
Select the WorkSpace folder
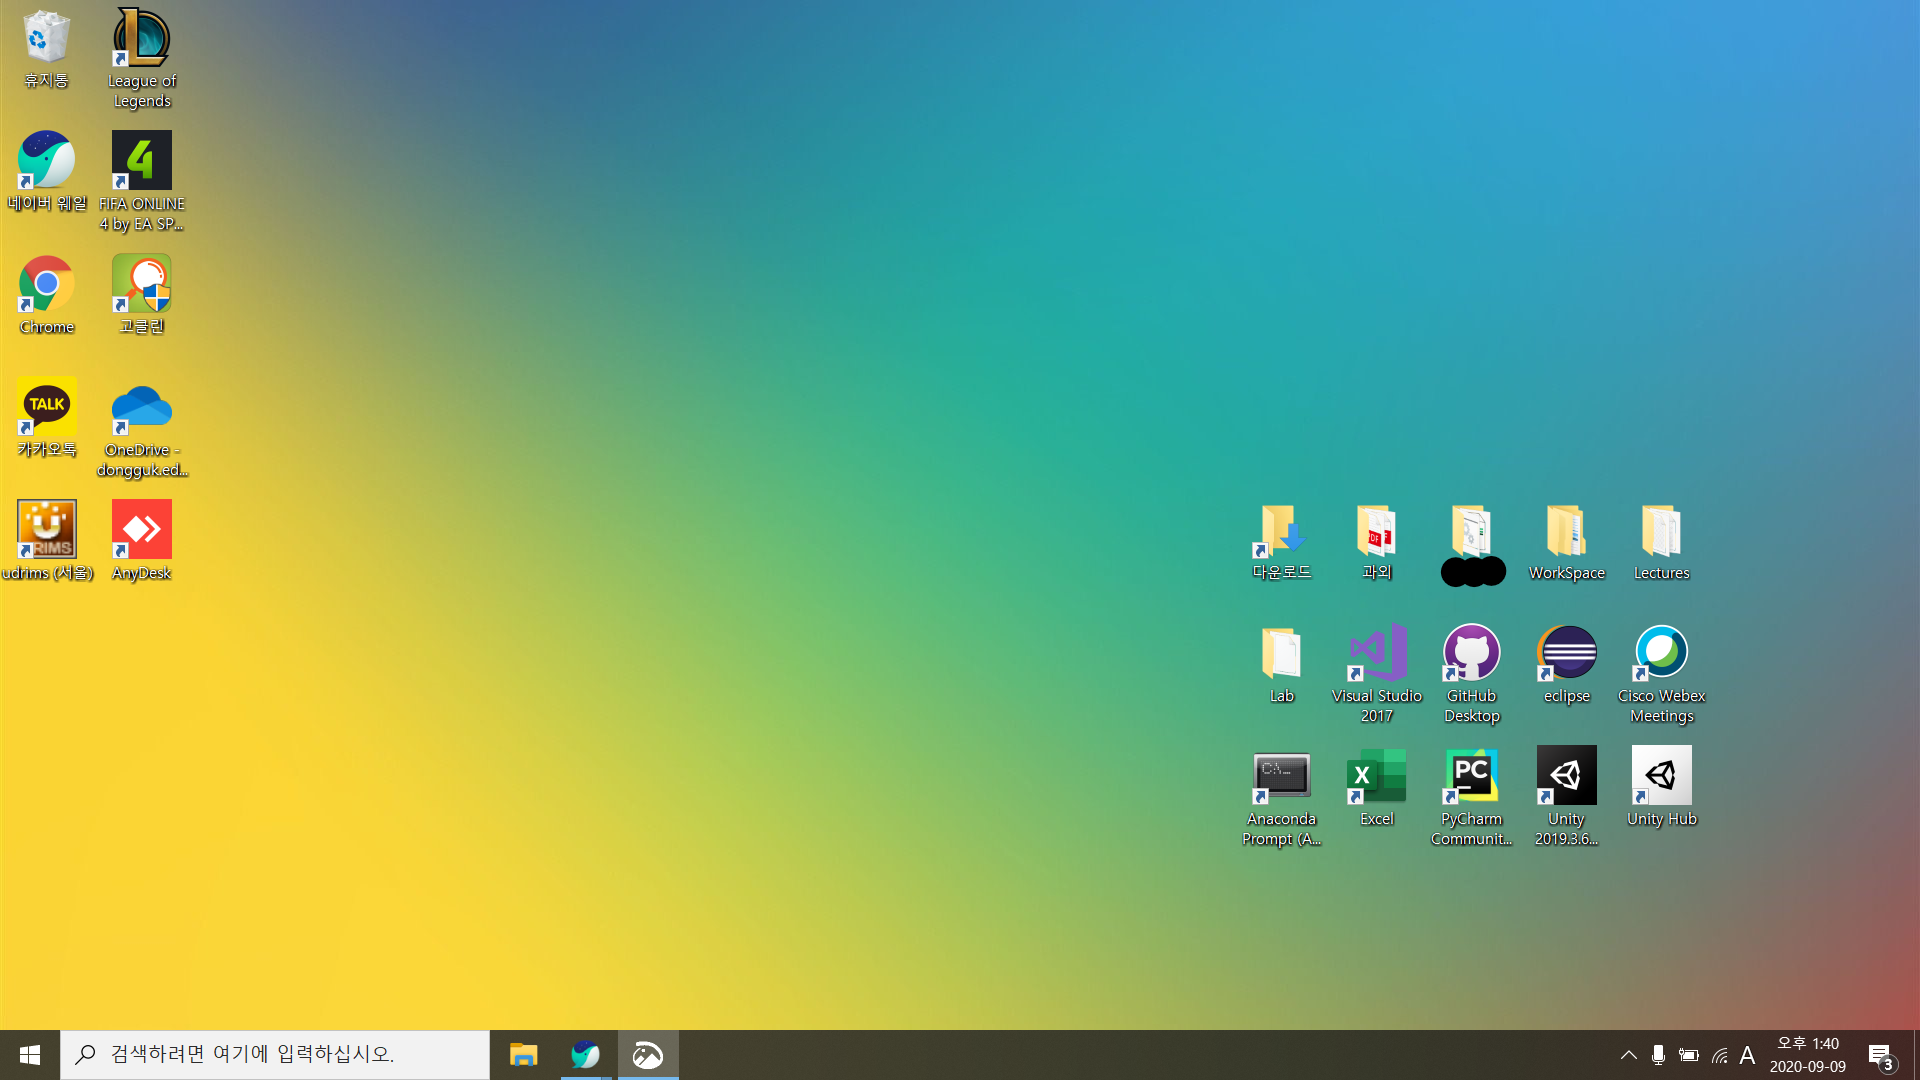[1566, 531]
